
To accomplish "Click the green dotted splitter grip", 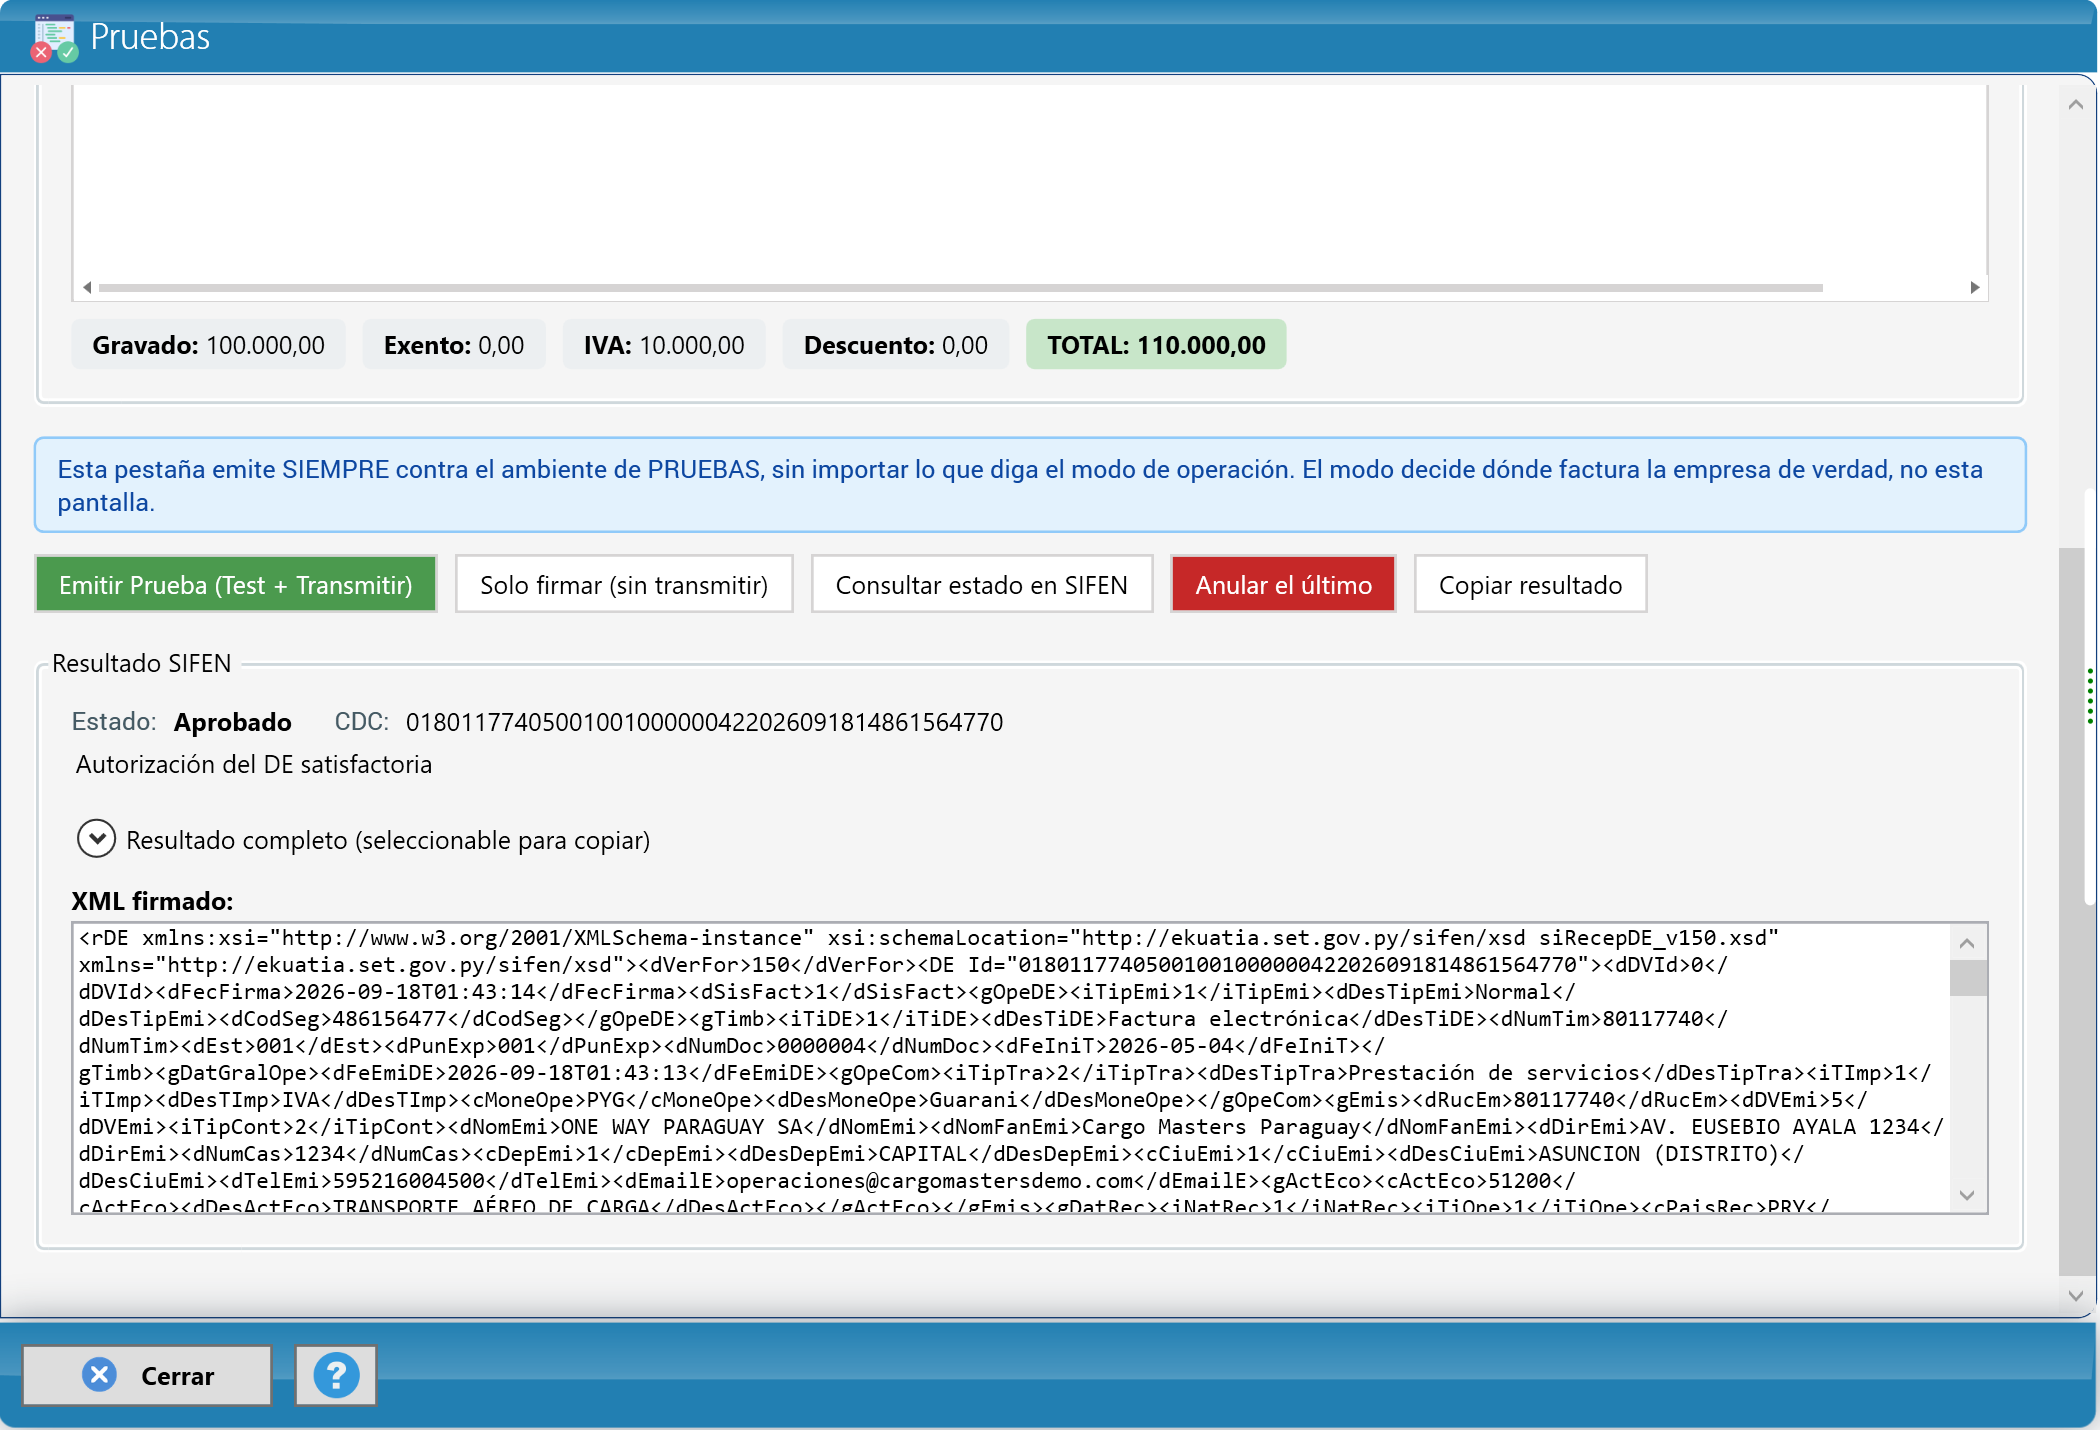I will click(x=2090, y=695).
